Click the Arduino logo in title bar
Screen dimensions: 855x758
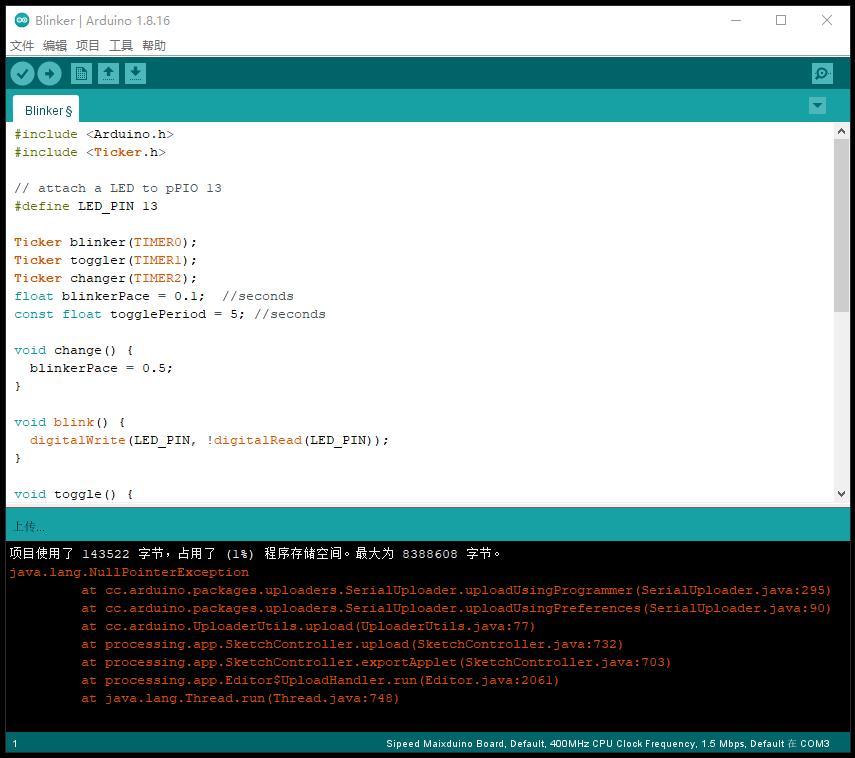point(22,20)
